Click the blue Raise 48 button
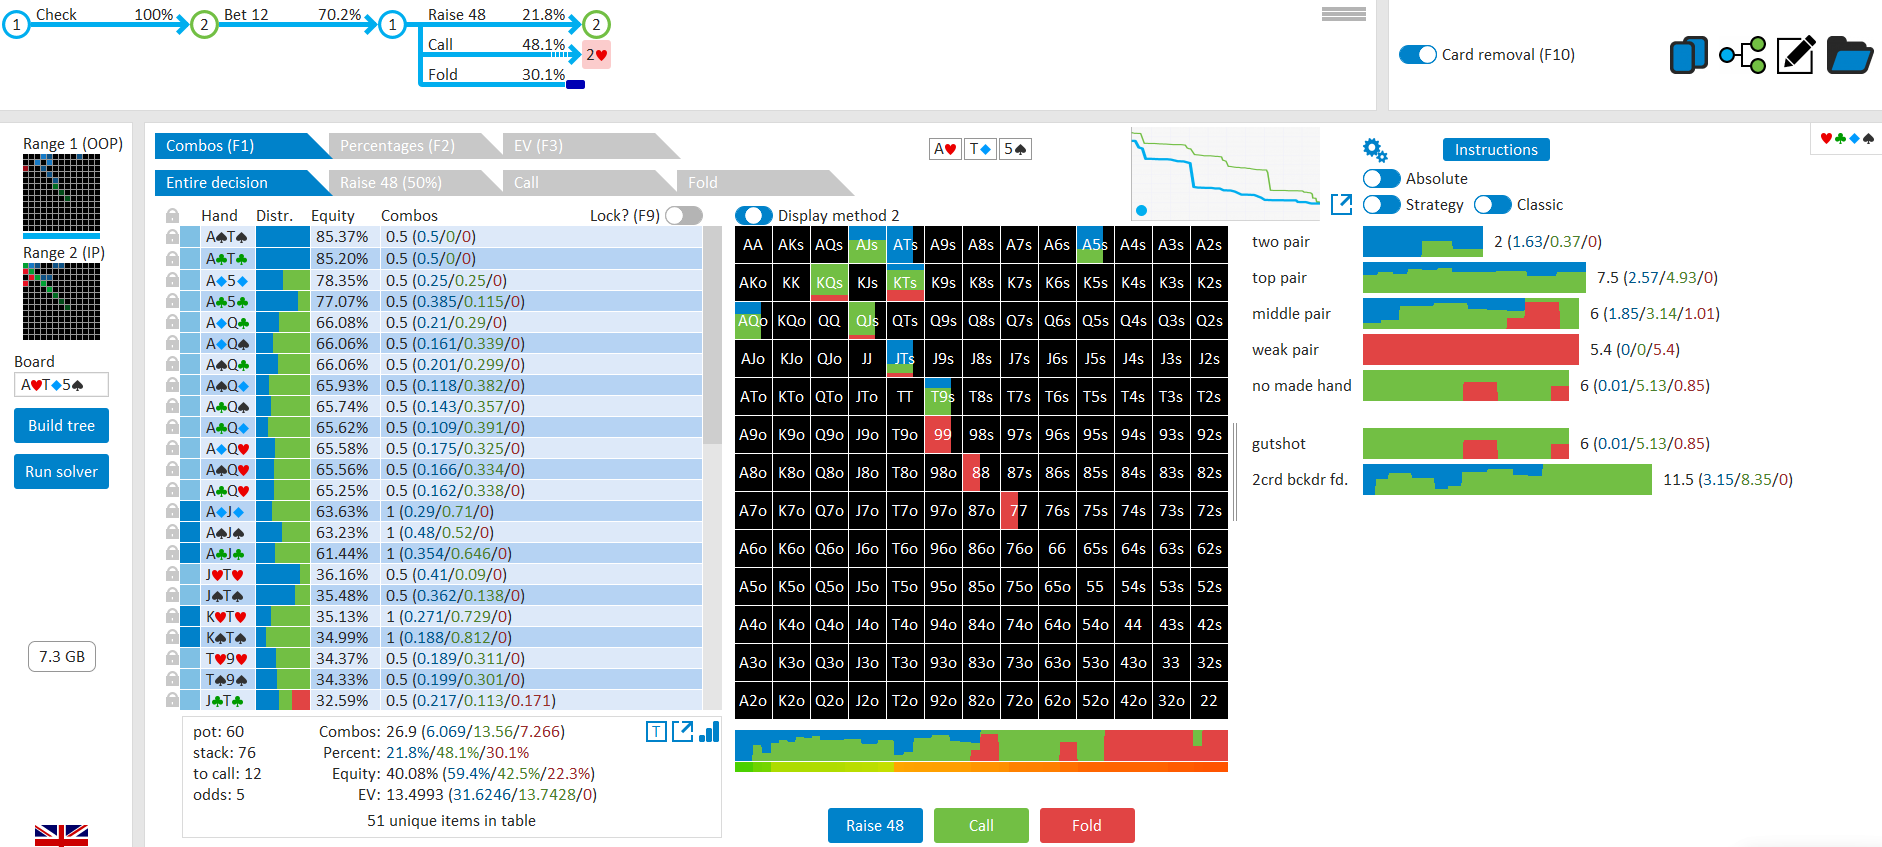 875,826
